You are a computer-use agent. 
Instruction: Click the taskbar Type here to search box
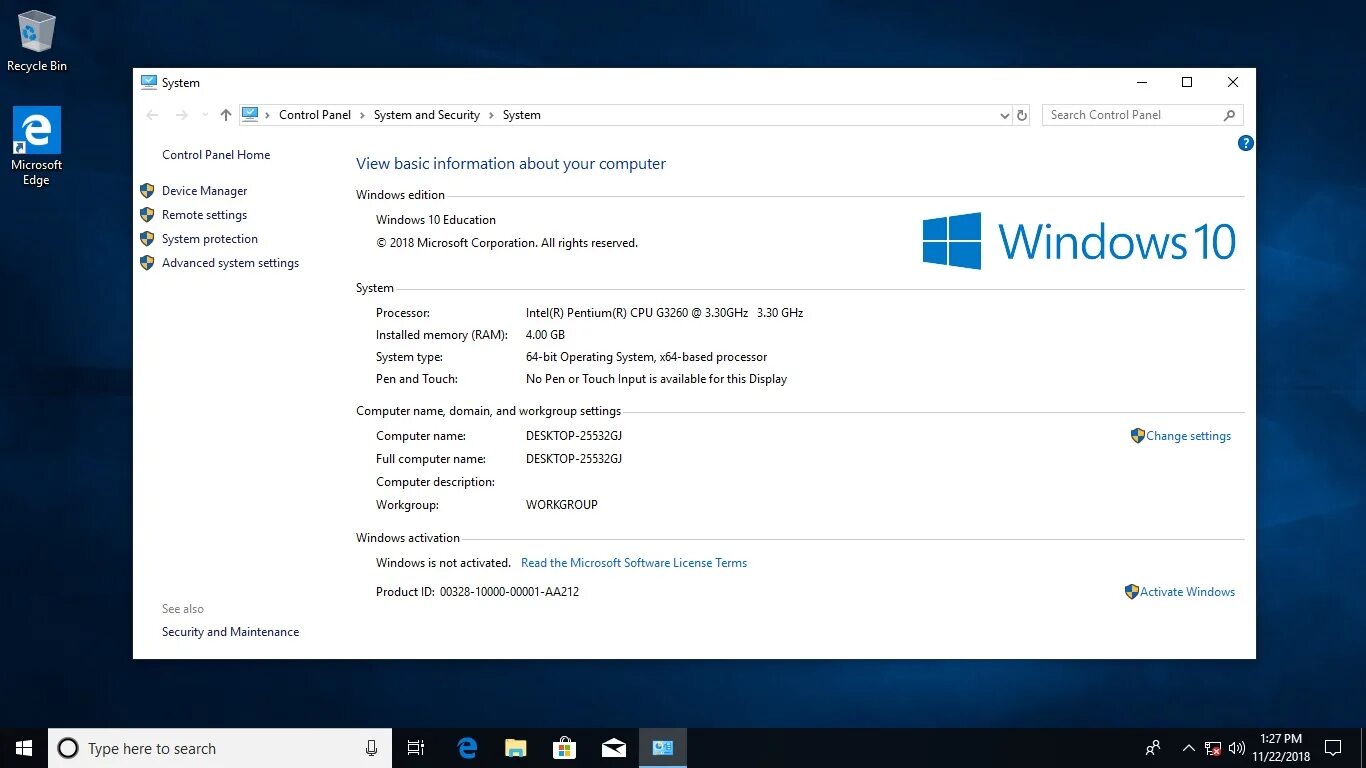tap(220, 748)
